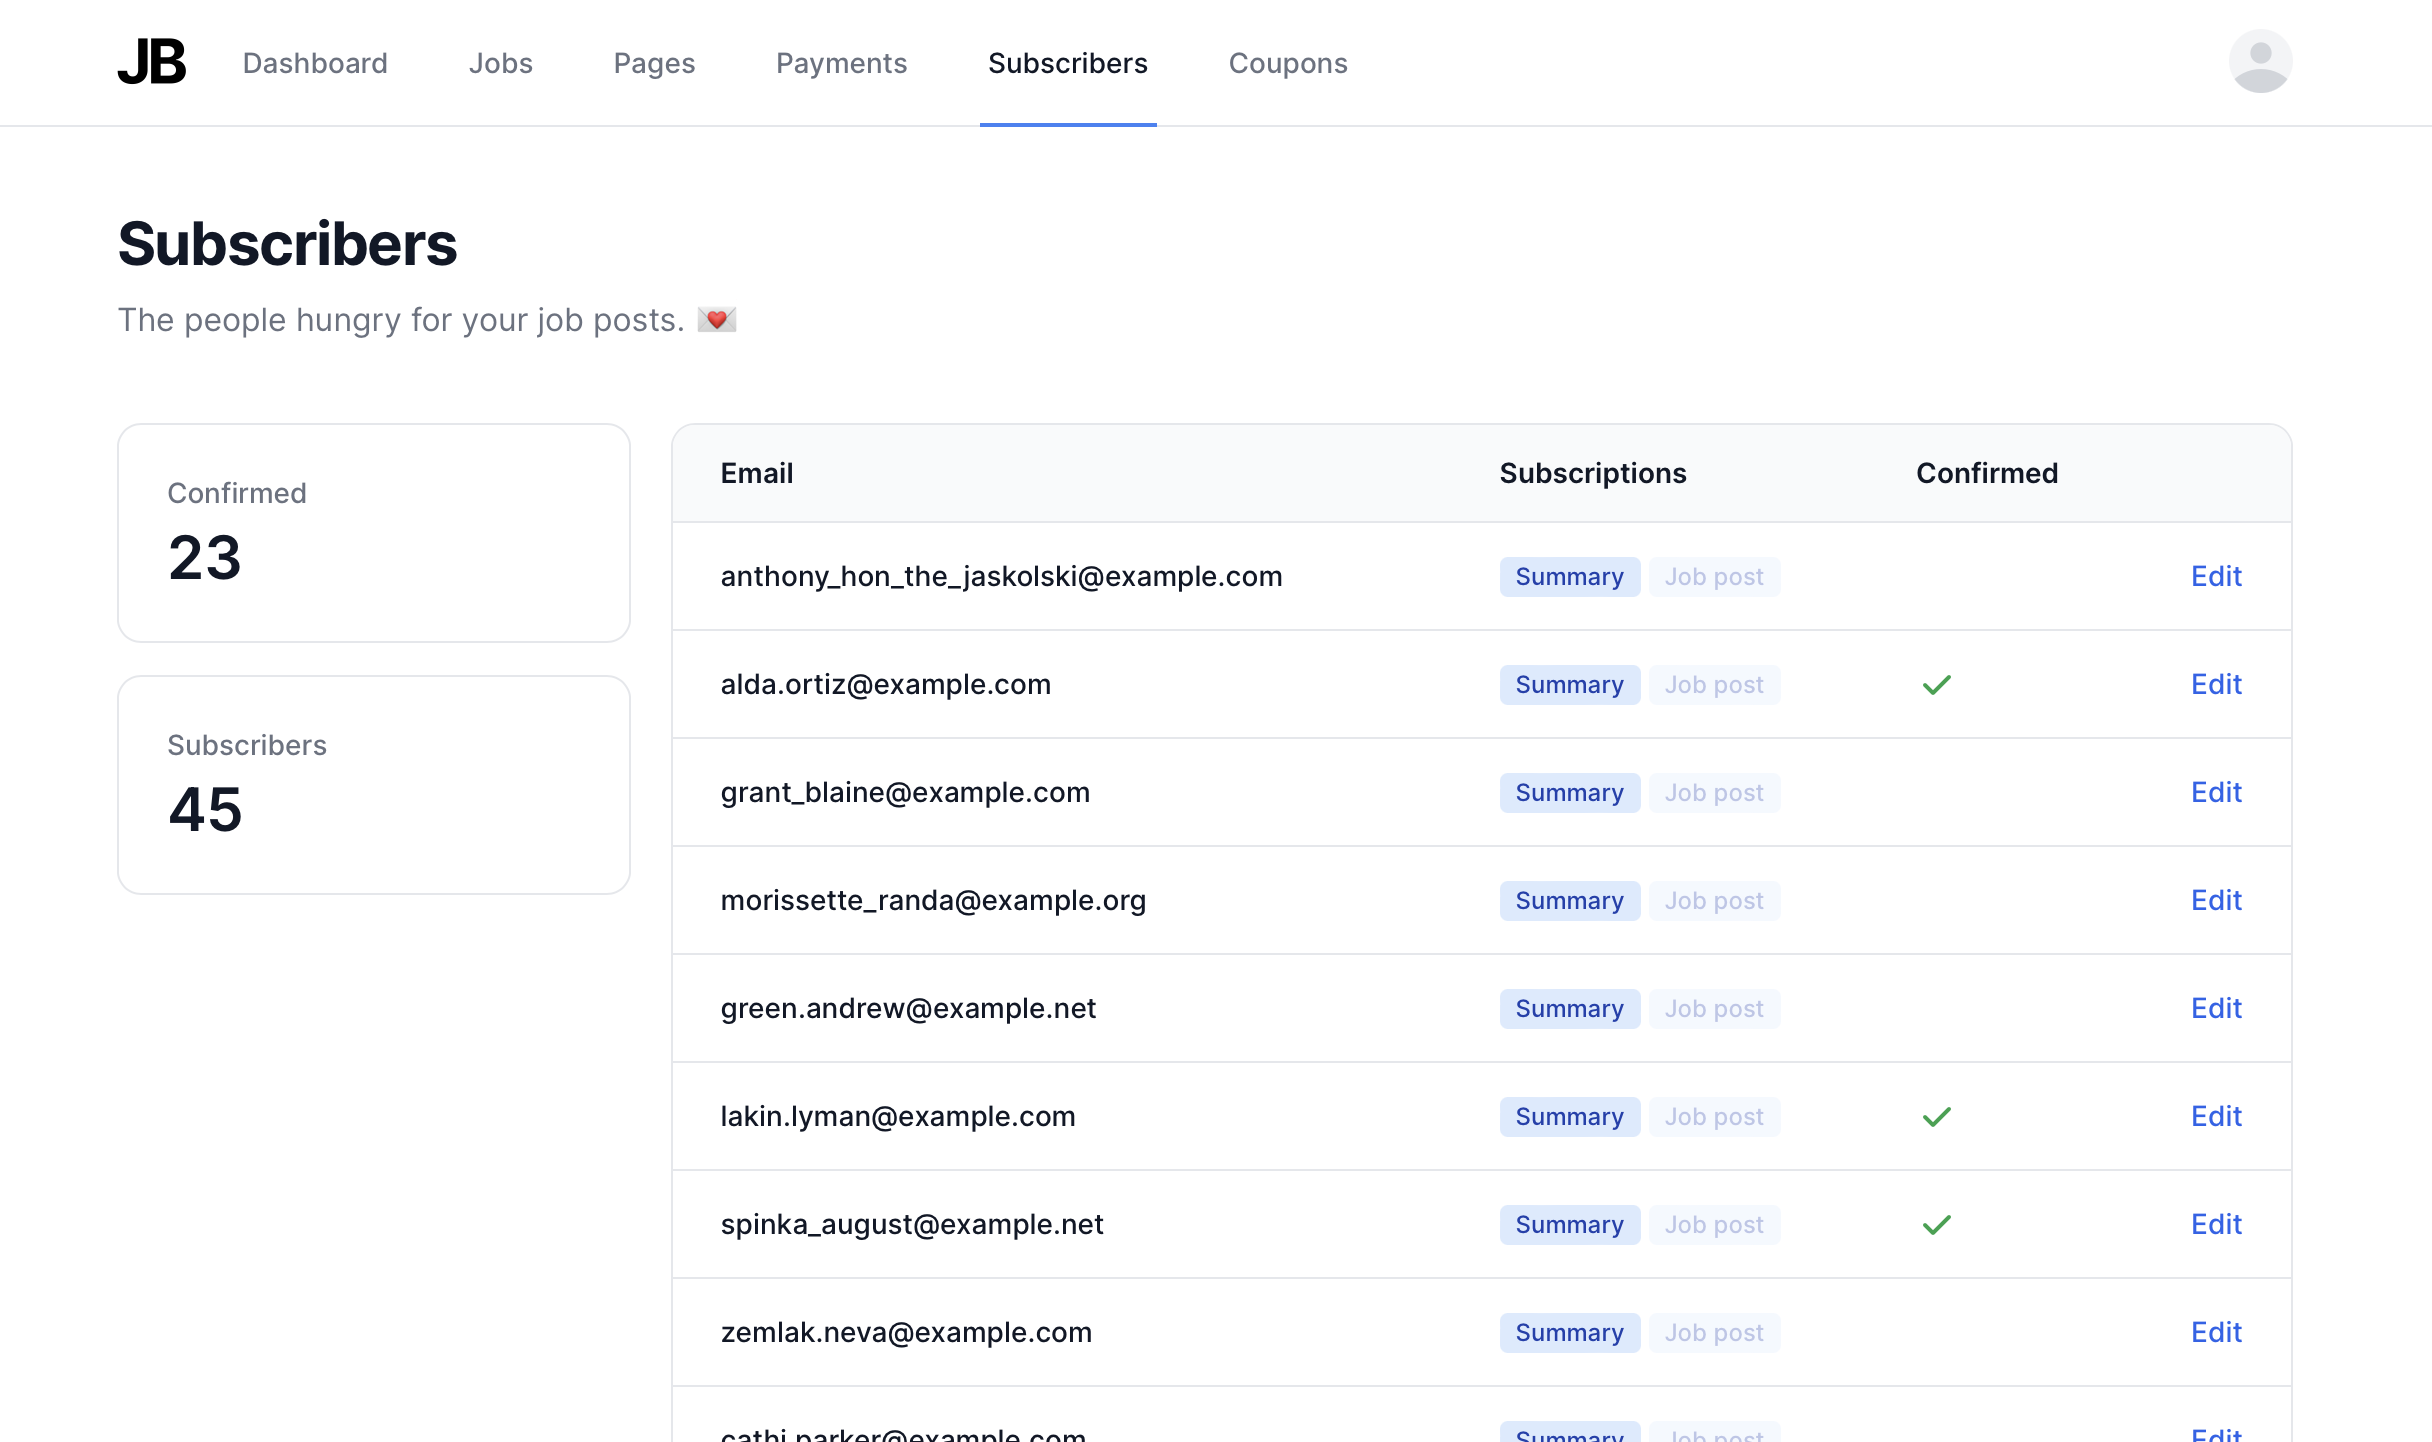The height and width of the screenshot is (1442, 2432).
Task: Edit the morissette_randa subscriber entry
Action: 2216,900
